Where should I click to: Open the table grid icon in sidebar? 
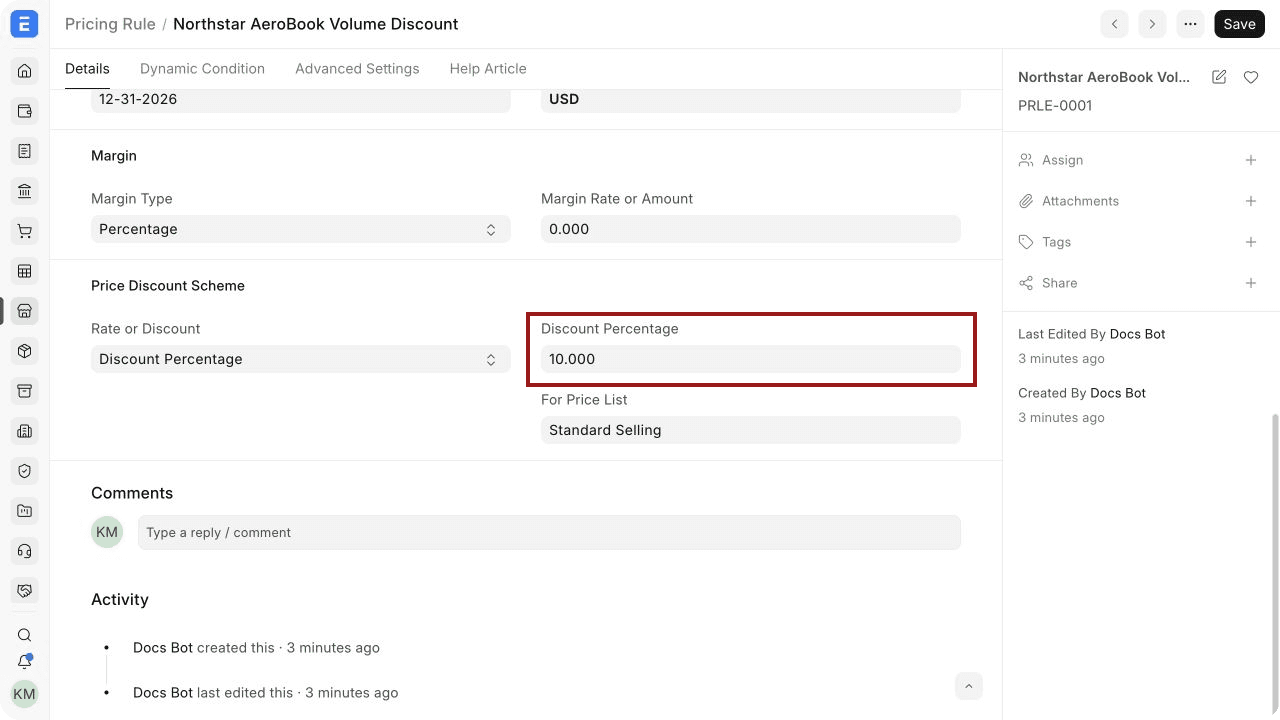25,271
